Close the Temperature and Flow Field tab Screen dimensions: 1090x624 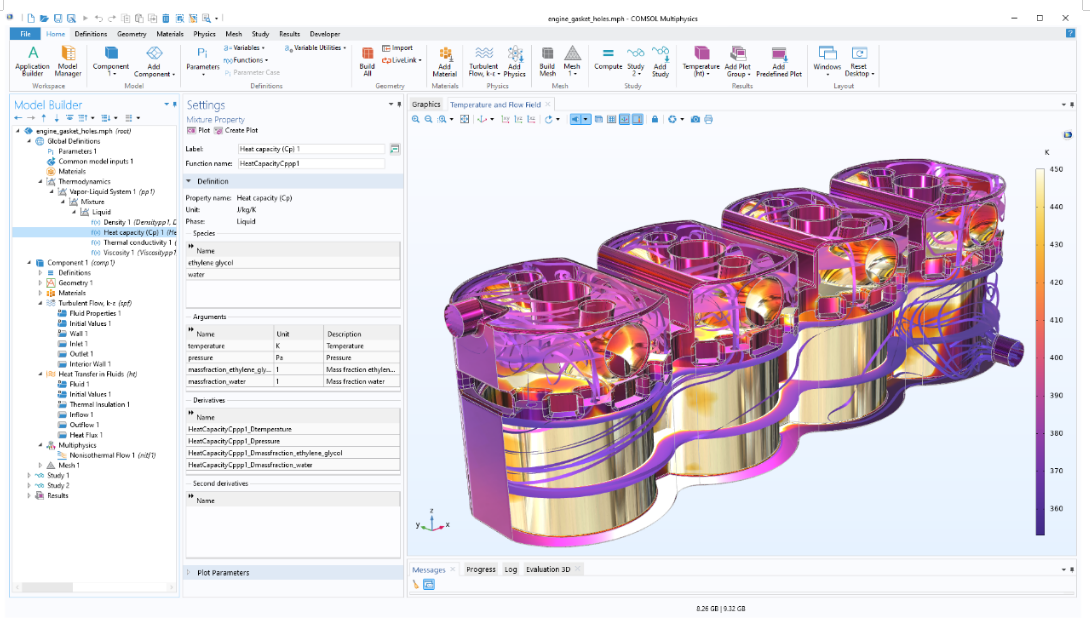[x=548, y=104]
